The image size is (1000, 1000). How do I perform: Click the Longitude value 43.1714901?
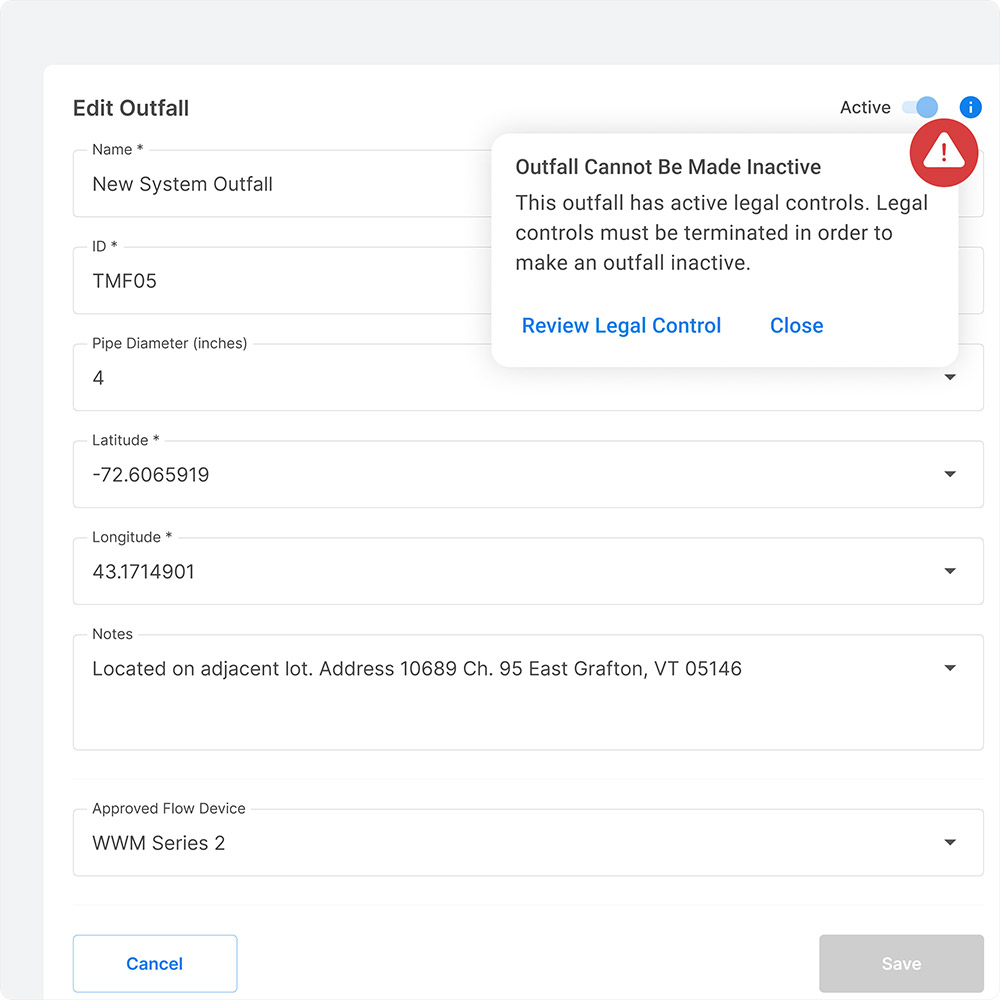[143, 571]
